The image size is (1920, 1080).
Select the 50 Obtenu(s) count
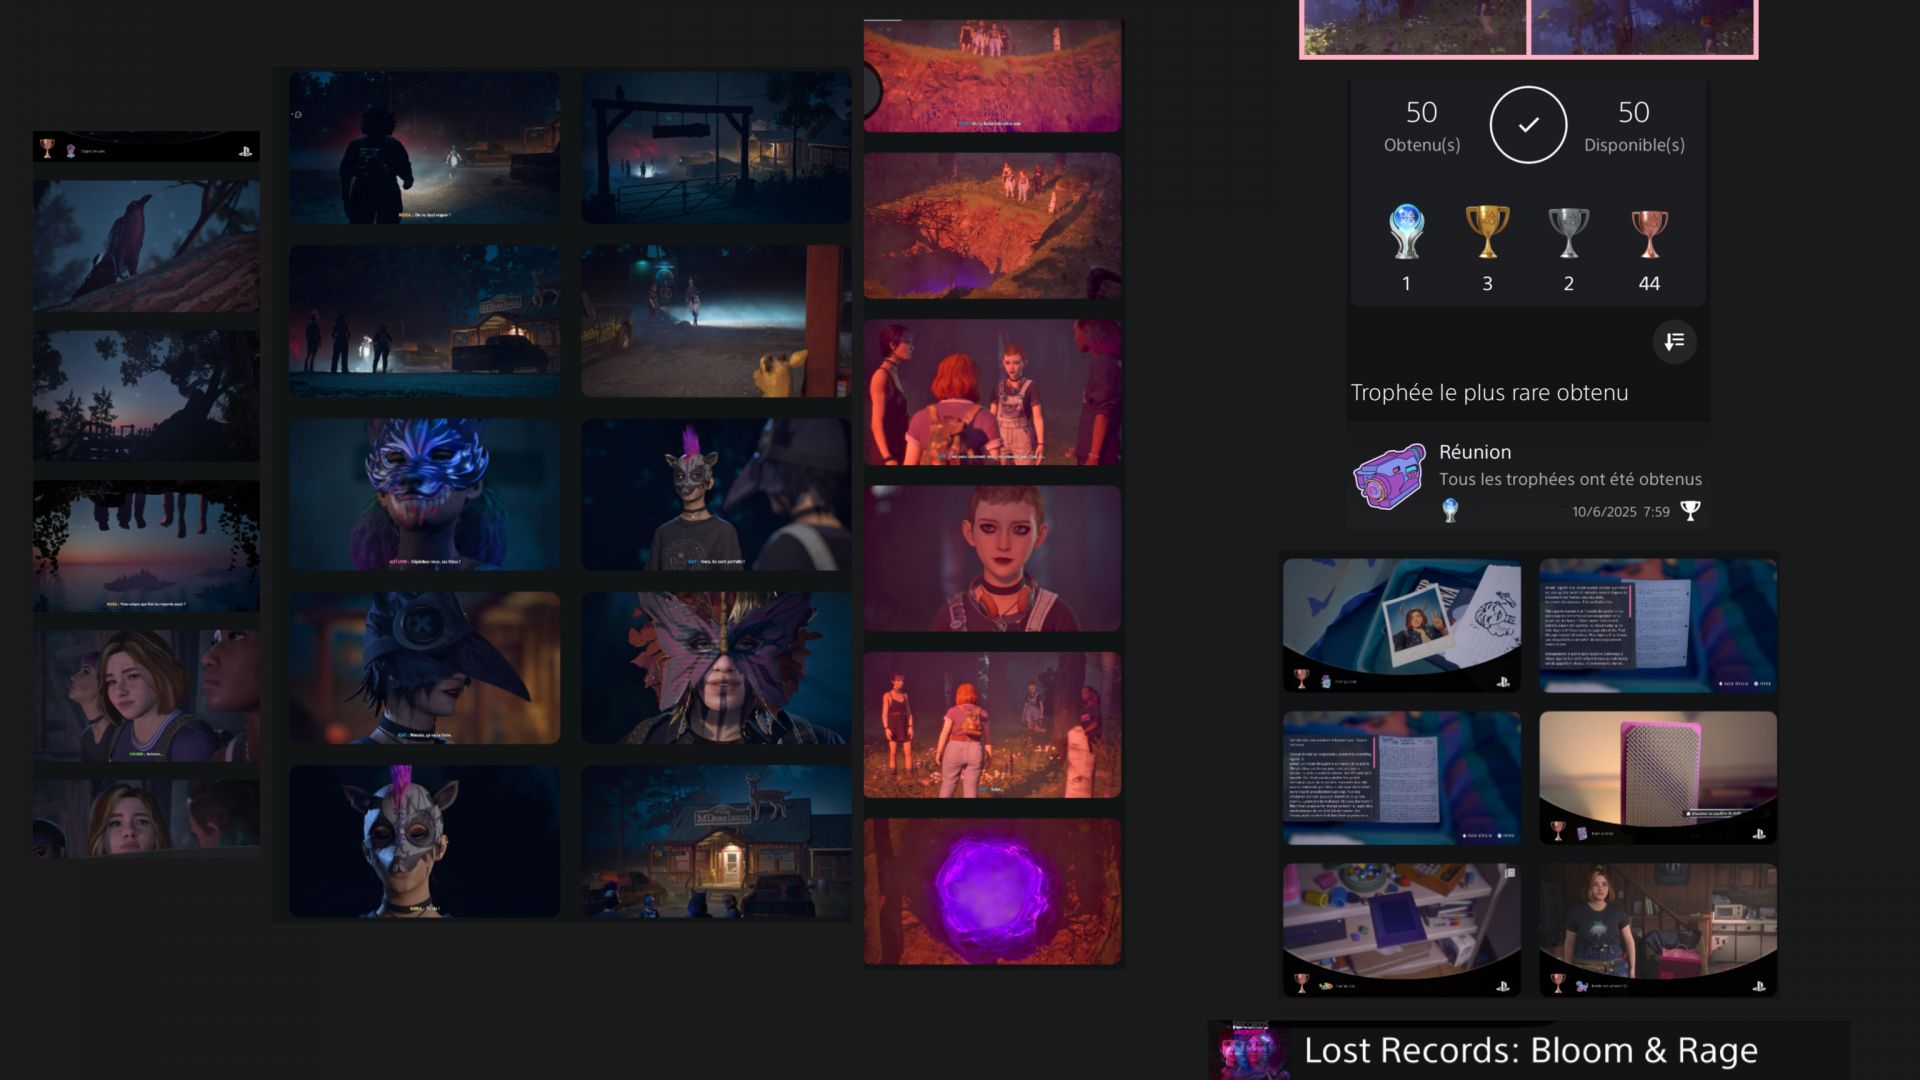click(1421, 125)
